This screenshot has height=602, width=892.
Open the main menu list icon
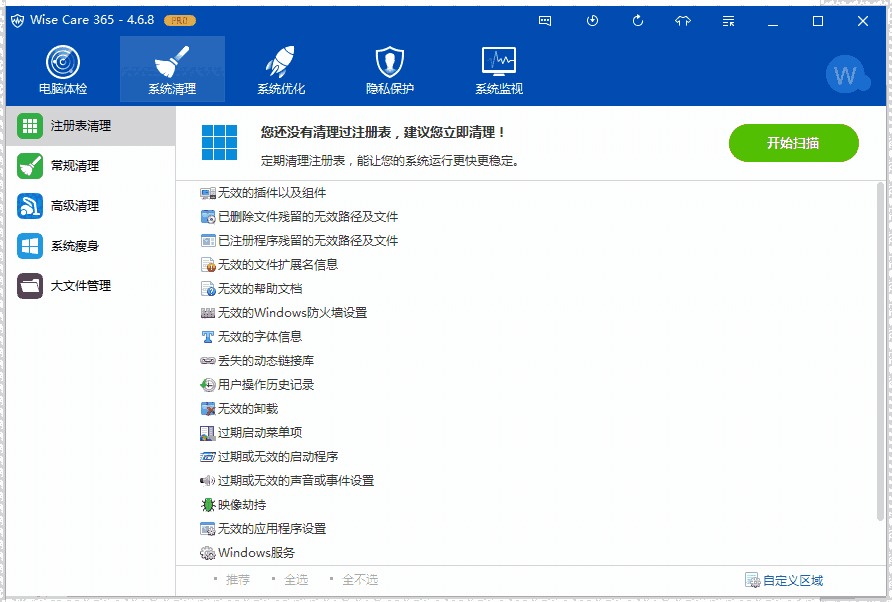728,21
